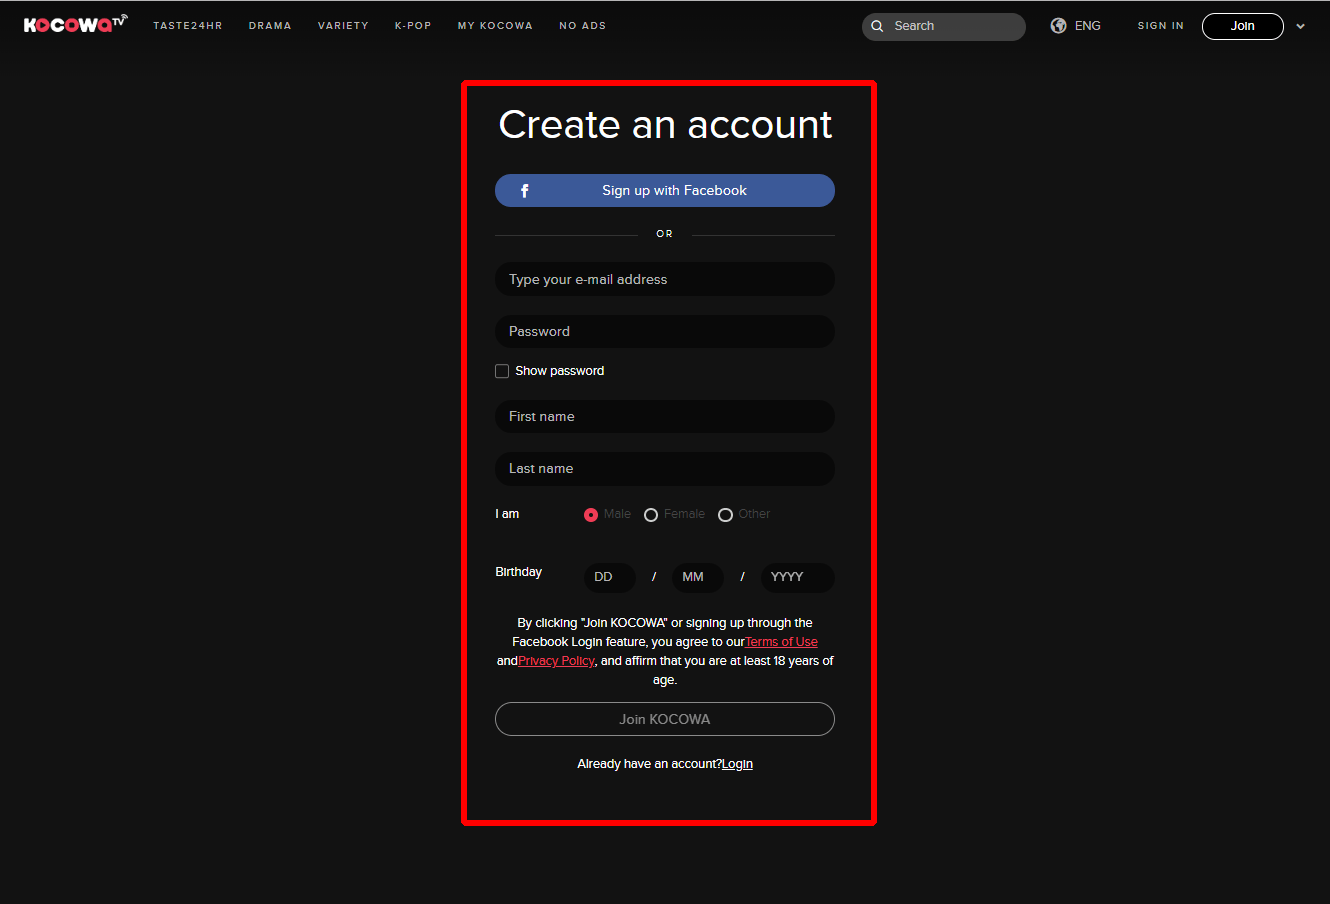Click the search magnifier icon
Image resolution: width=1330 pixels, height=904 pixels.
point(877,26)
